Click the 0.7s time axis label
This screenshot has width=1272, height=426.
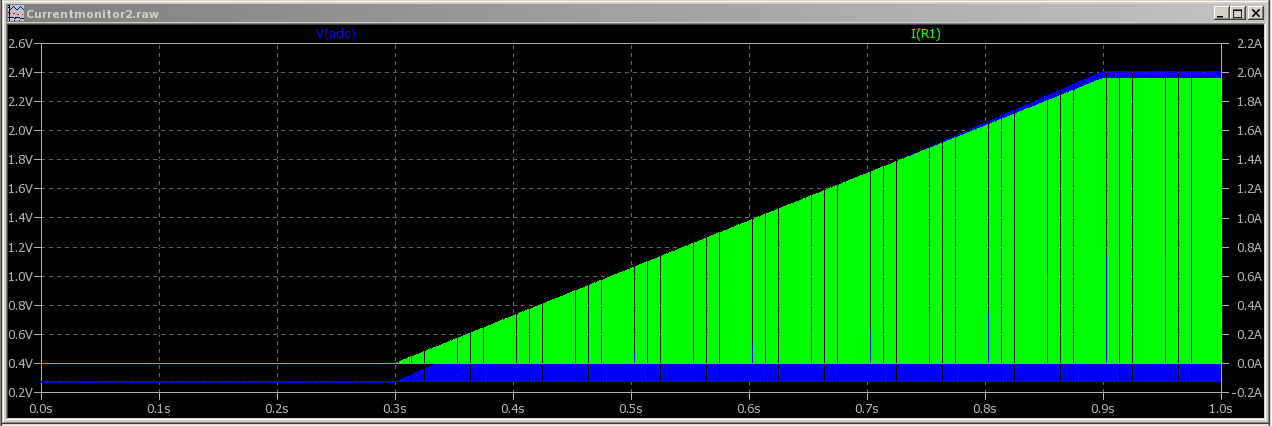pyautogui.click(x=867, y=408)
